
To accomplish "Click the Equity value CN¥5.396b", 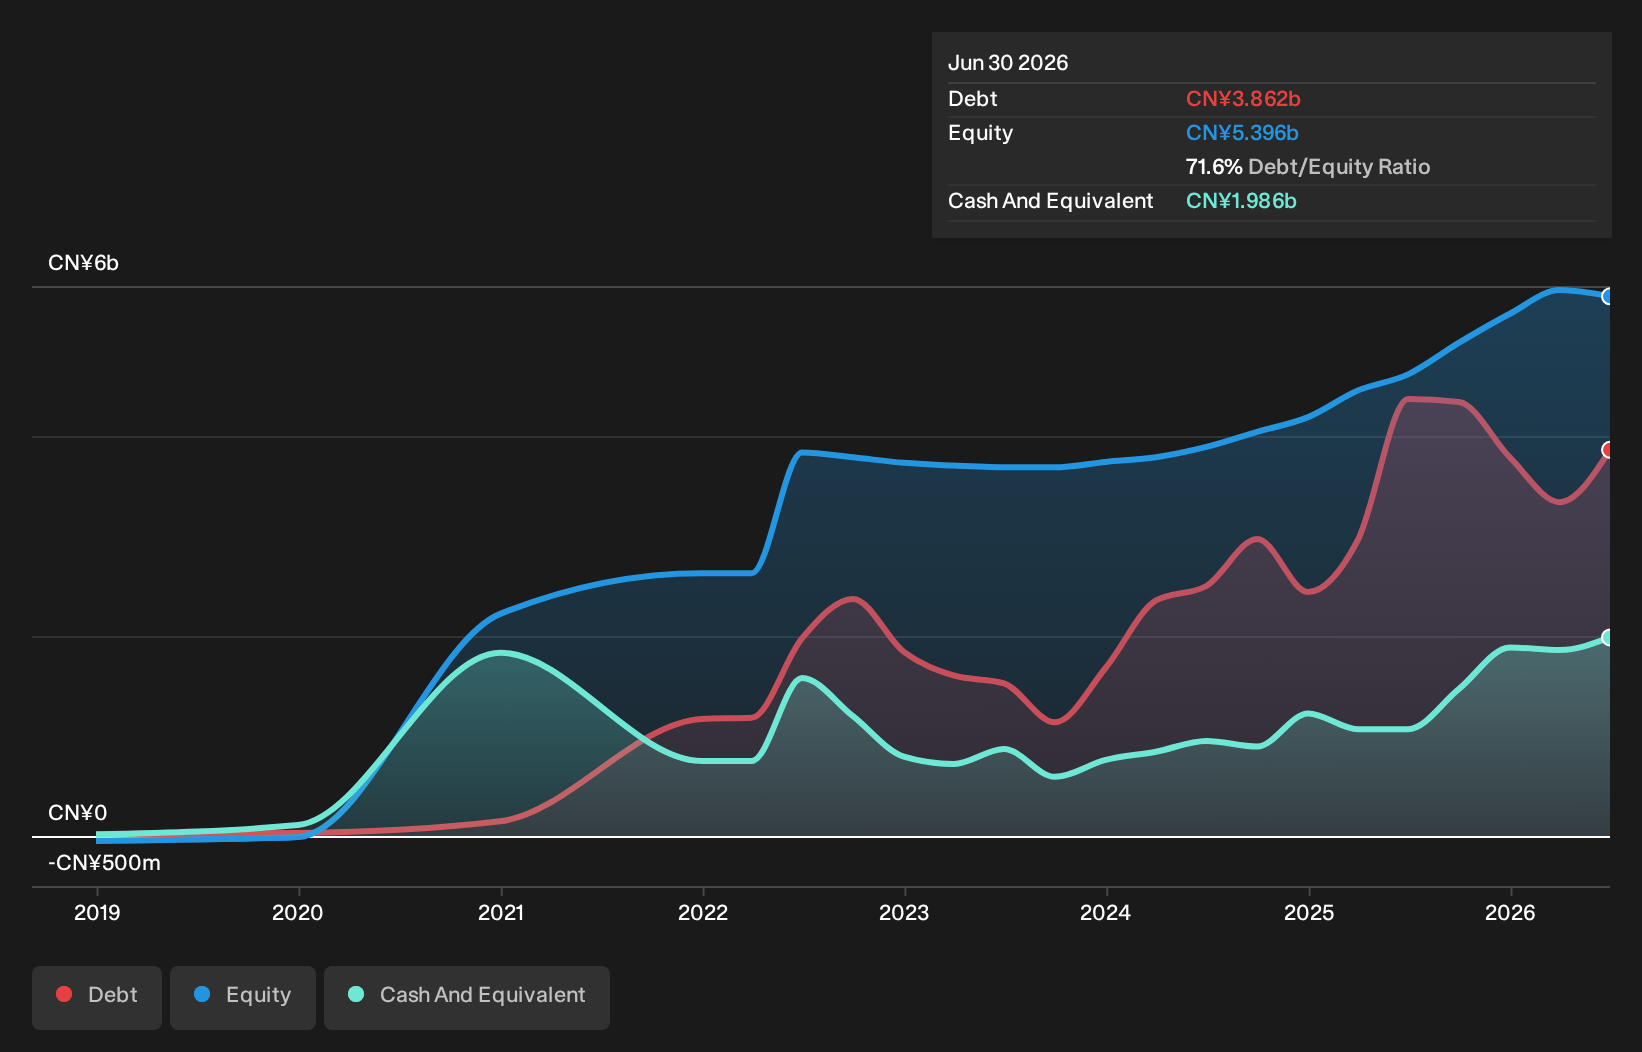I will pos(1242,133).
